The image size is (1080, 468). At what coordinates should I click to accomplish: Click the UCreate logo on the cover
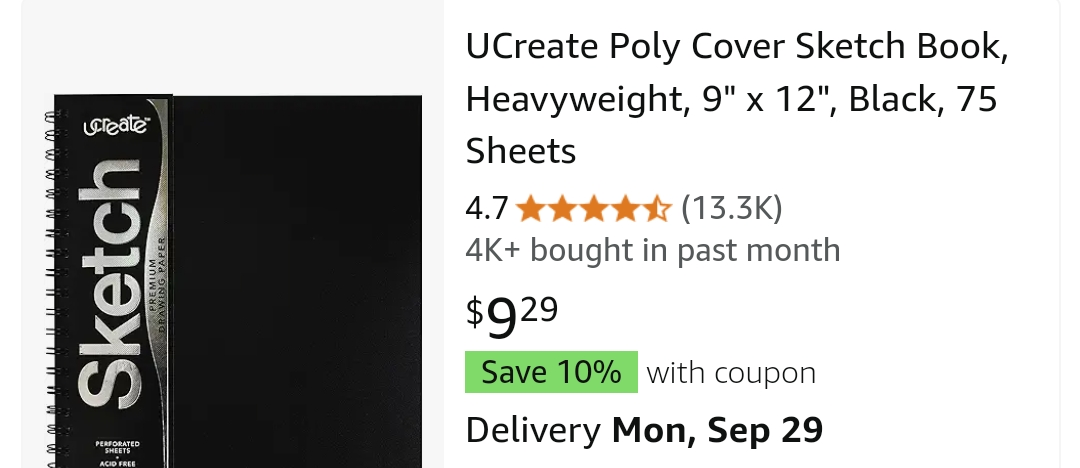(116, 127)
